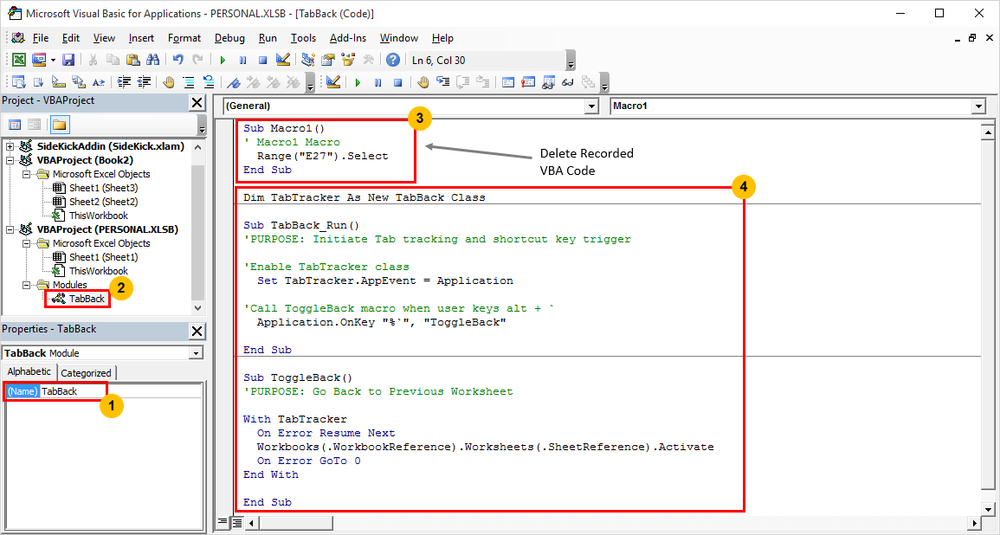Switch to Procedure View at bottom left
This screenshot has width=1000, height=535.
(222, 522)
